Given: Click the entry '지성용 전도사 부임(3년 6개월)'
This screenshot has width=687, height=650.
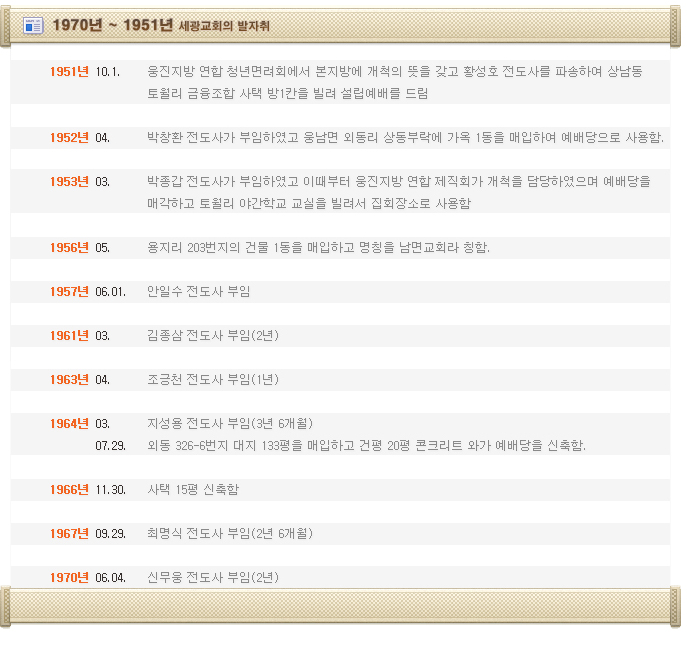Looking at the screenshot, I should pyautogui.click(x=230, y=424).
